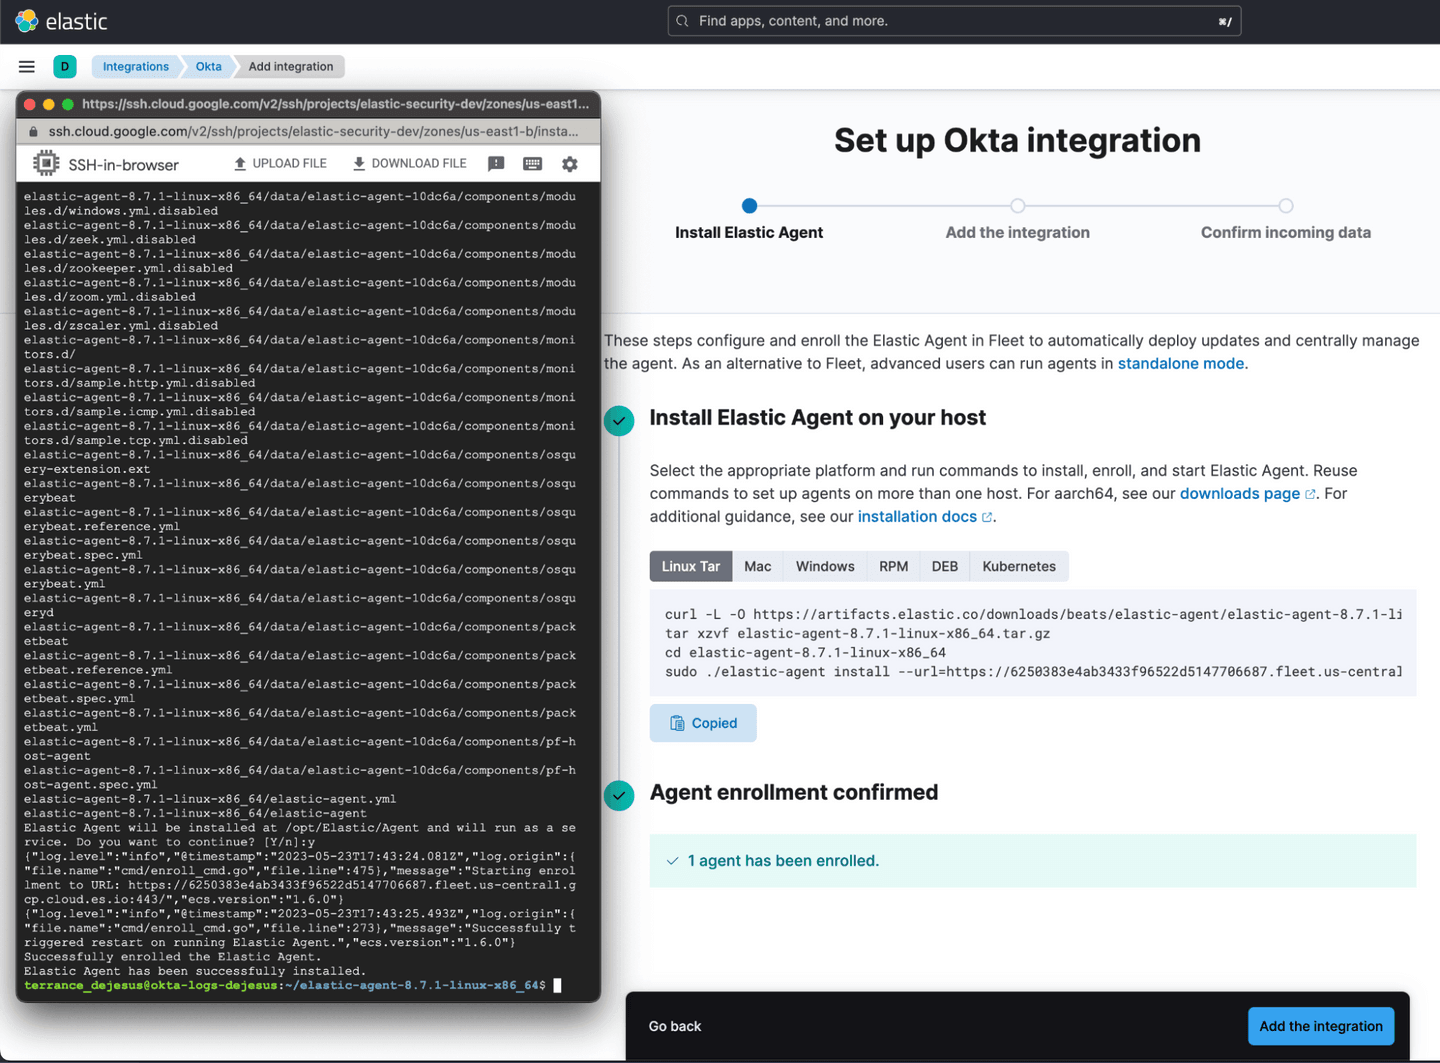Open the standalone mode link
1440x1063 pixels.
[x=1181, y=363]
